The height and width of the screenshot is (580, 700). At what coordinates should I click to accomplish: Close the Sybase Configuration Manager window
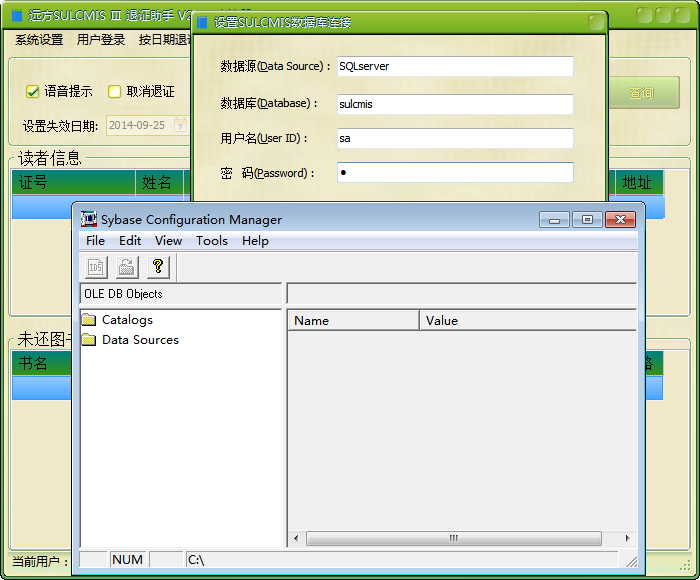tap(621, 220)
